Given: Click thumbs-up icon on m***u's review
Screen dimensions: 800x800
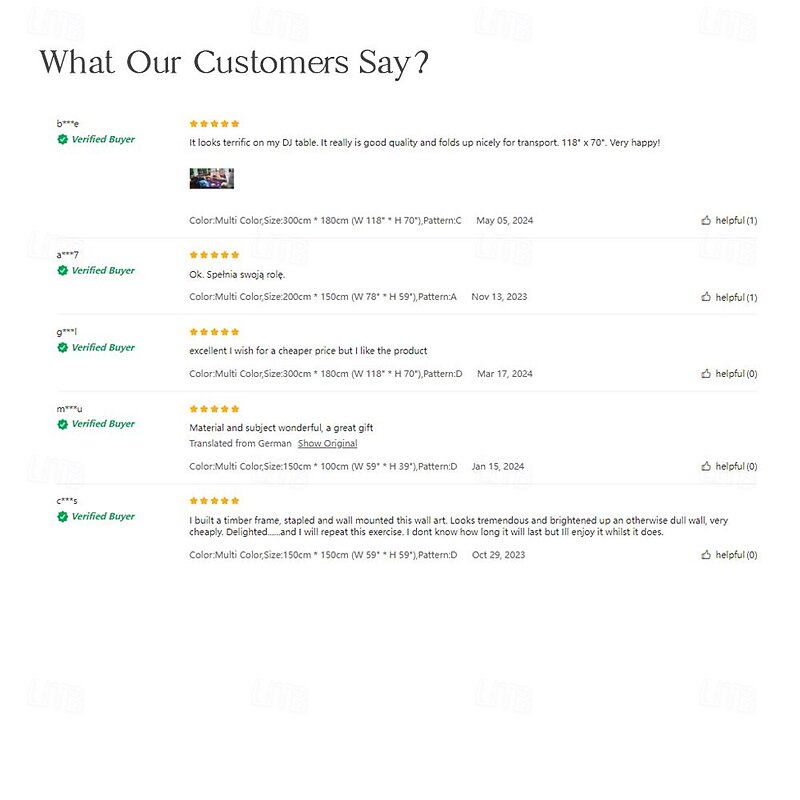Looking at the screenshot, I should tap(706, 466).
